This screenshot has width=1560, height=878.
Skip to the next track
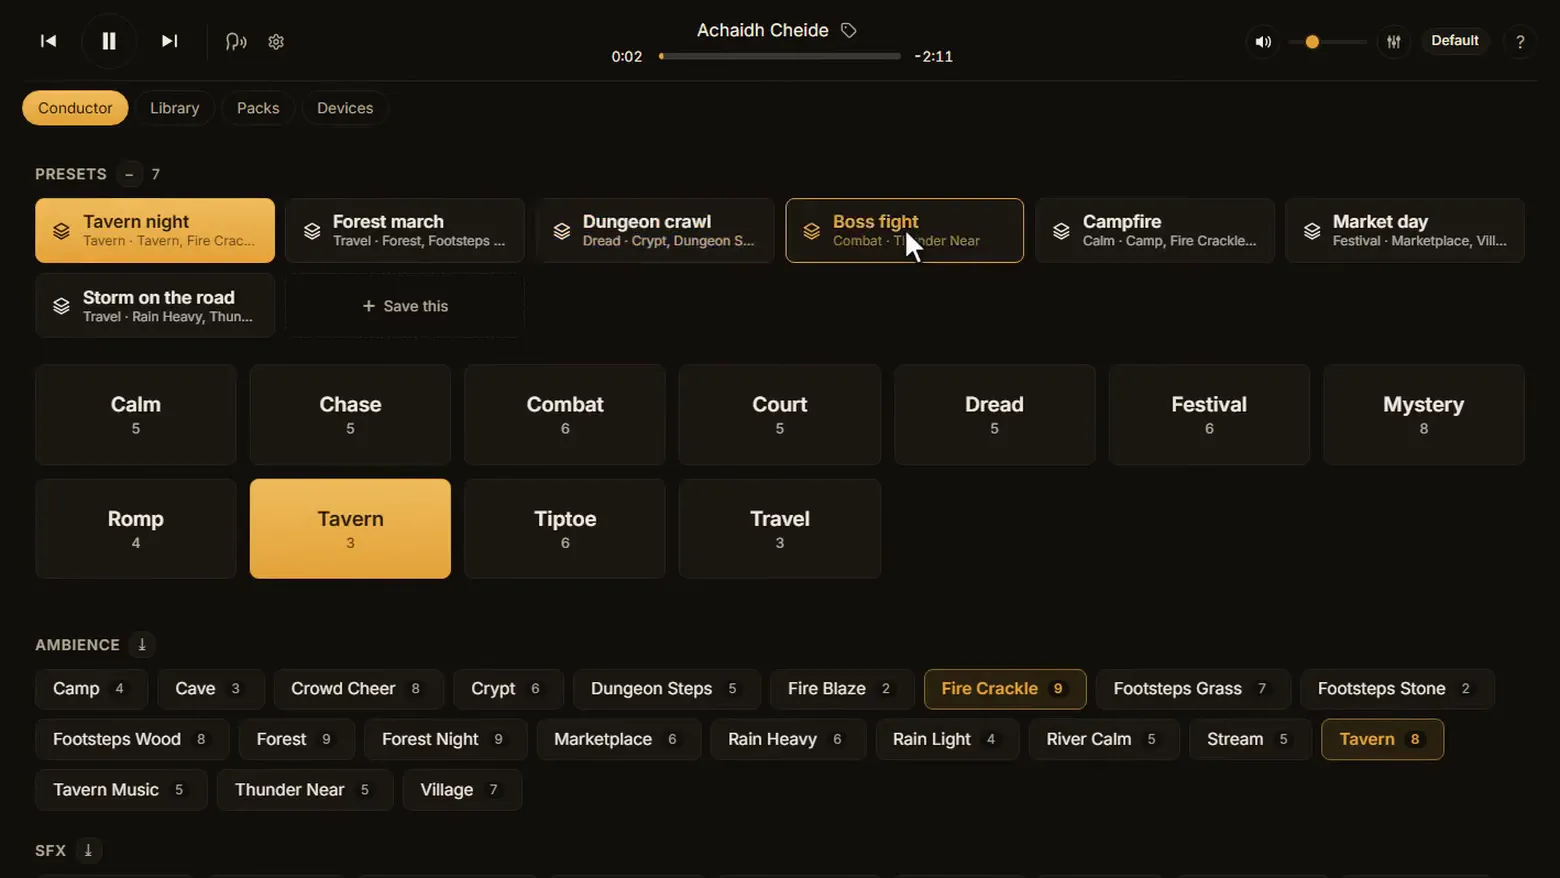pyautogui.click(x=170, y=41)
